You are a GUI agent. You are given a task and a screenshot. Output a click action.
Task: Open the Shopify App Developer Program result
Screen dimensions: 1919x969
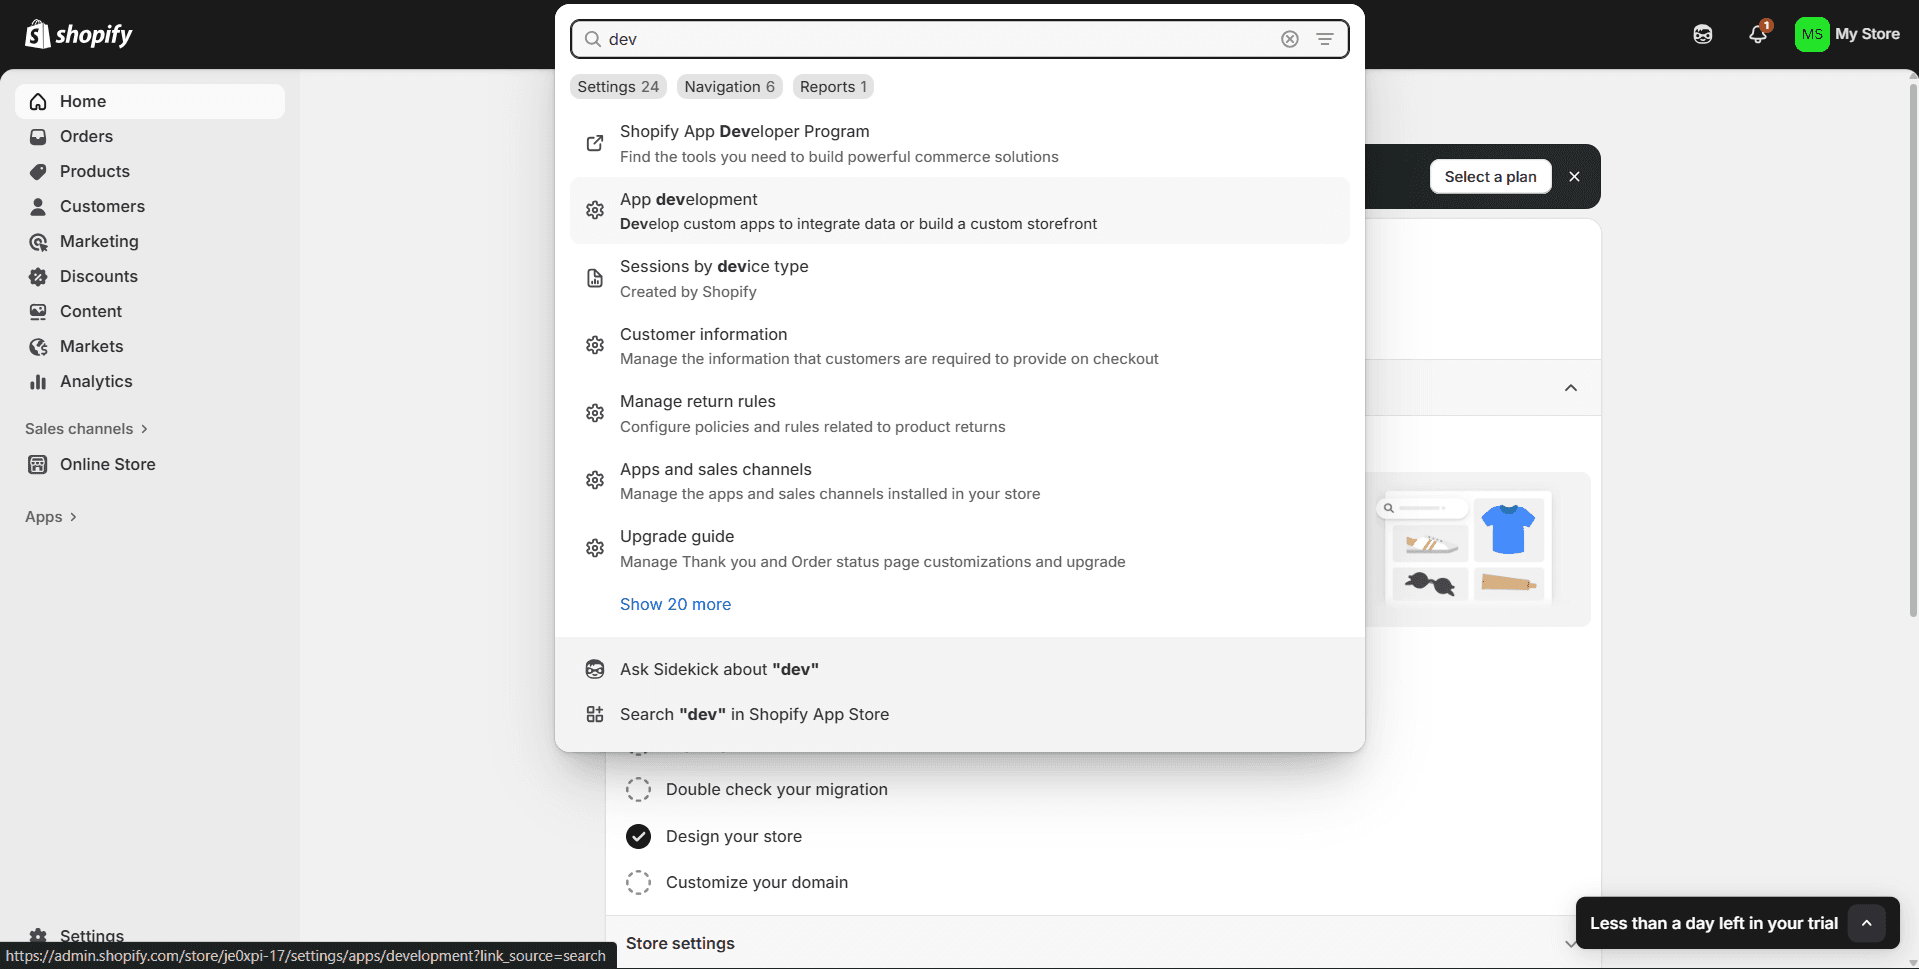[x=960, y=143]
